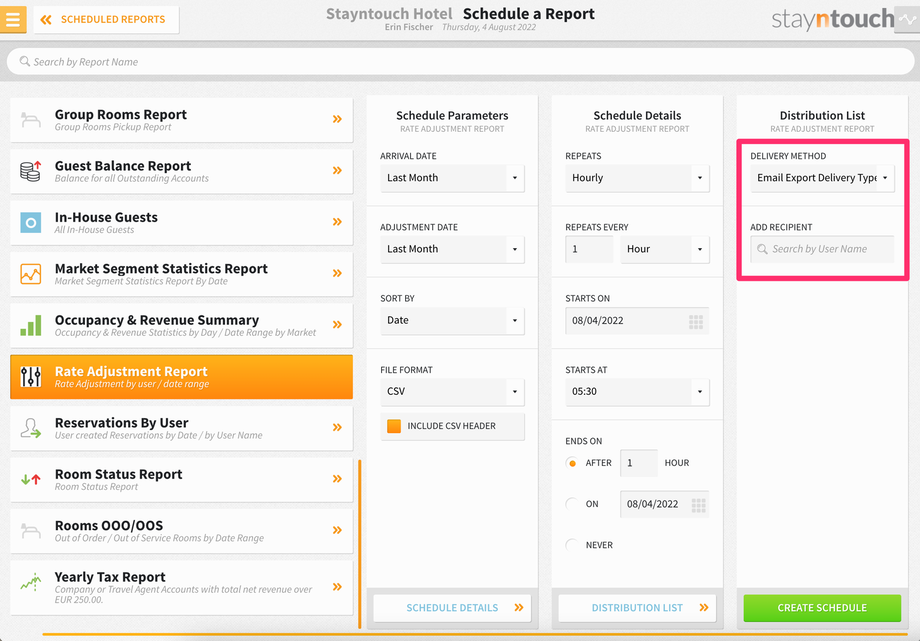Click the report list vertical scrollbar
920x641 pixels.
pyautogui.click(x=360, y=544)
